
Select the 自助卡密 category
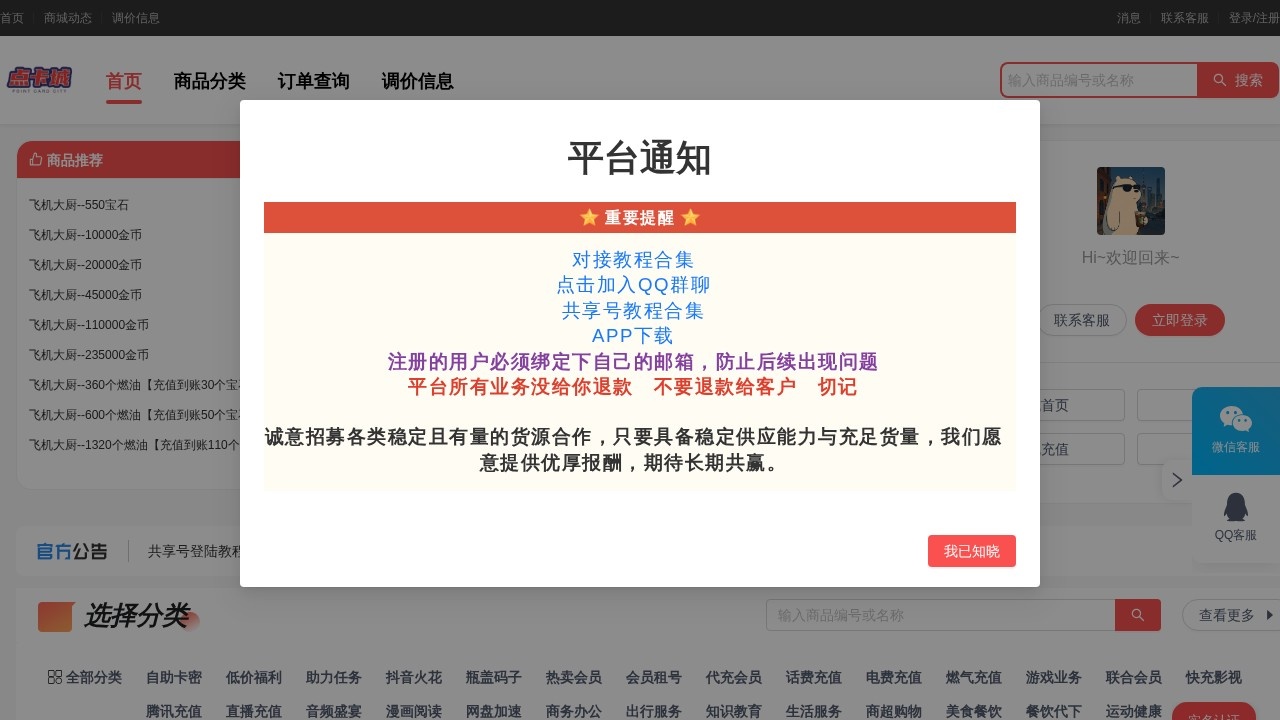pyautogui.click(x=174, y=677)
